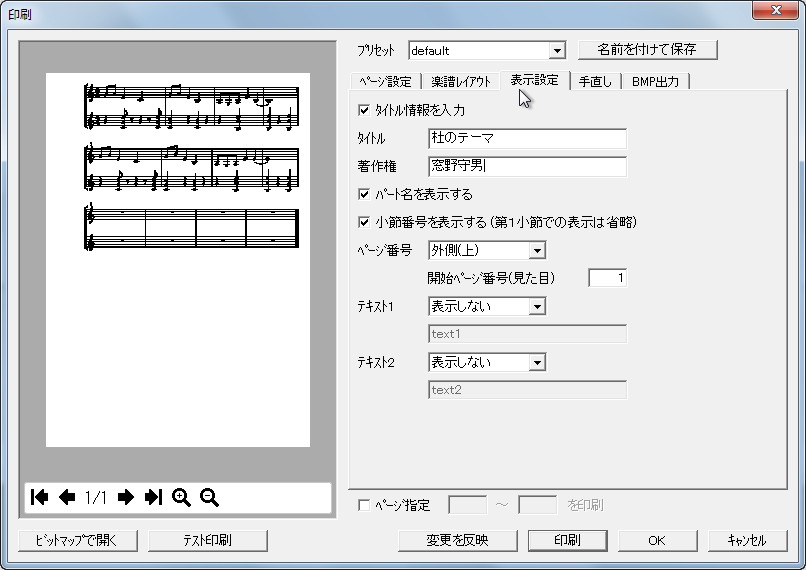Click キャンセル button

click(x=747, y=540)
